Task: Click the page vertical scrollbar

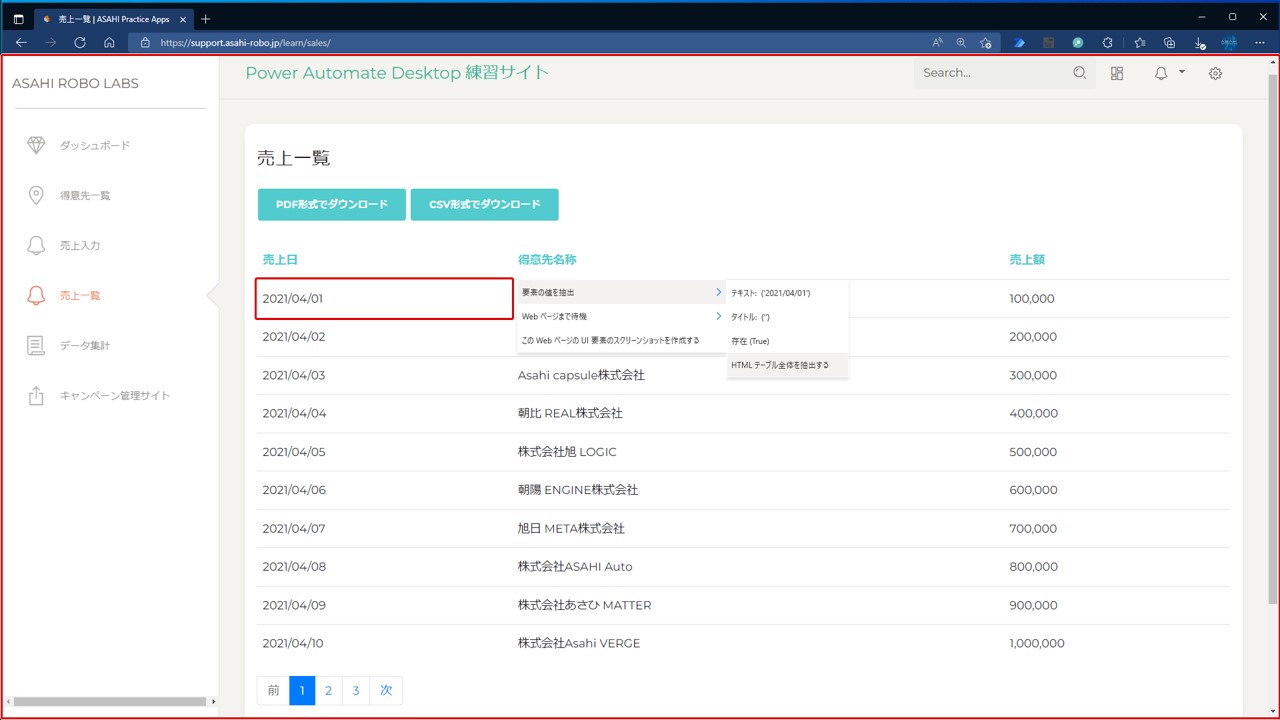Action: pos(1273,340)
